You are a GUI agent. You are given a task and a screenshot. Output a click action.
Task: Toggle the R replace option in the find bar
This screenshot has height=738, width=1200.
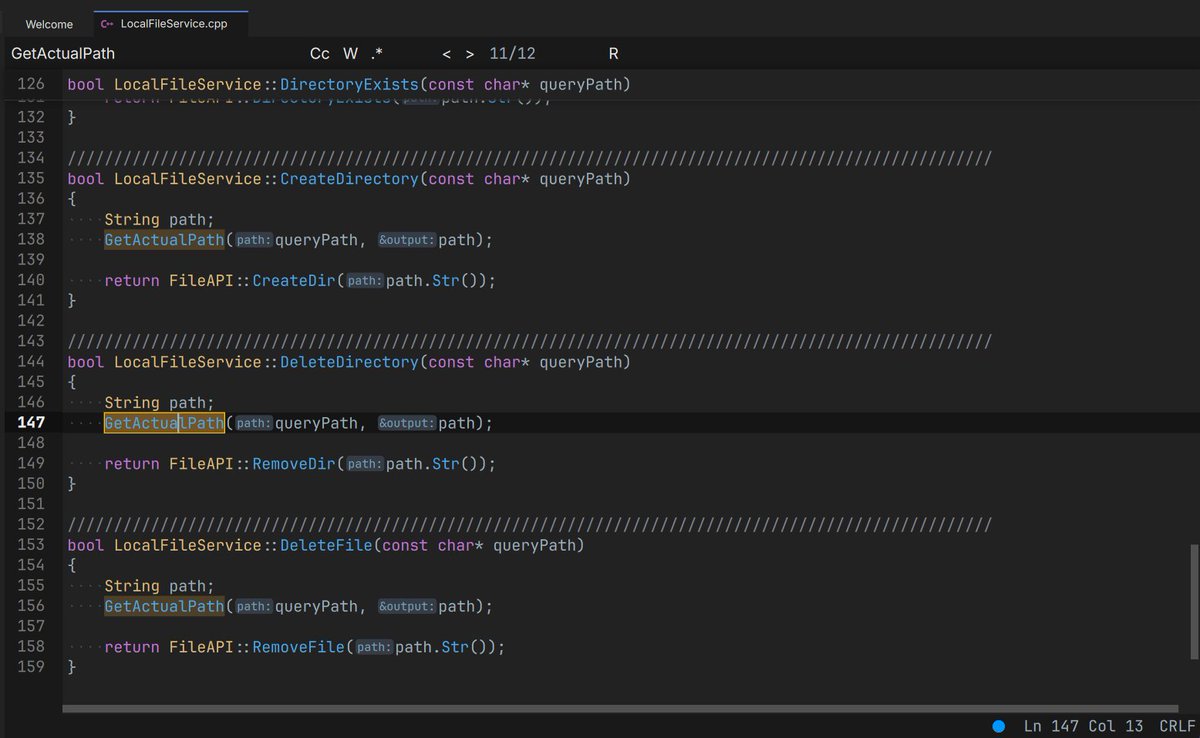coord(613,54)
